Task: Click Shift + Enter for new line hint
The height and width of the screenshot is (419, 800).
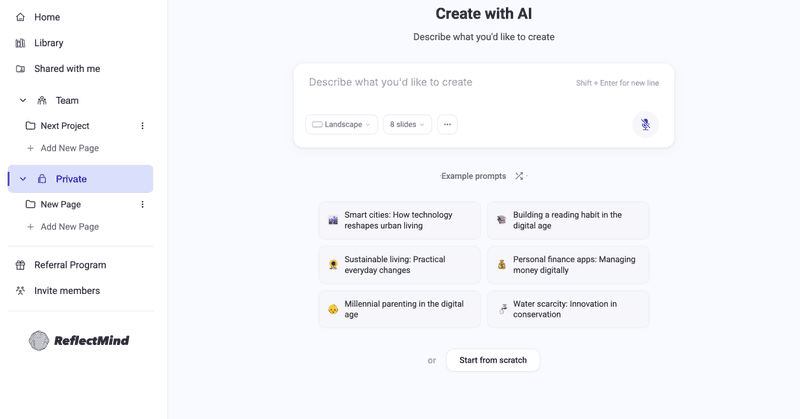Action: click(x=617, y=83)
